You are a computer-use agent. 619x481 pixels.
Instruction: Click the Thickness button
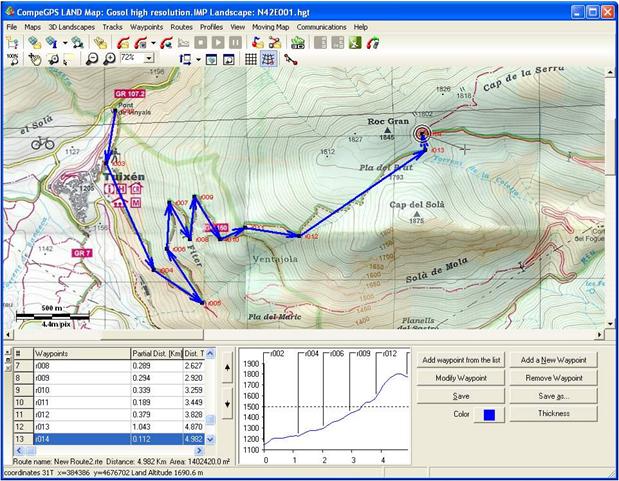coord(553,413)
